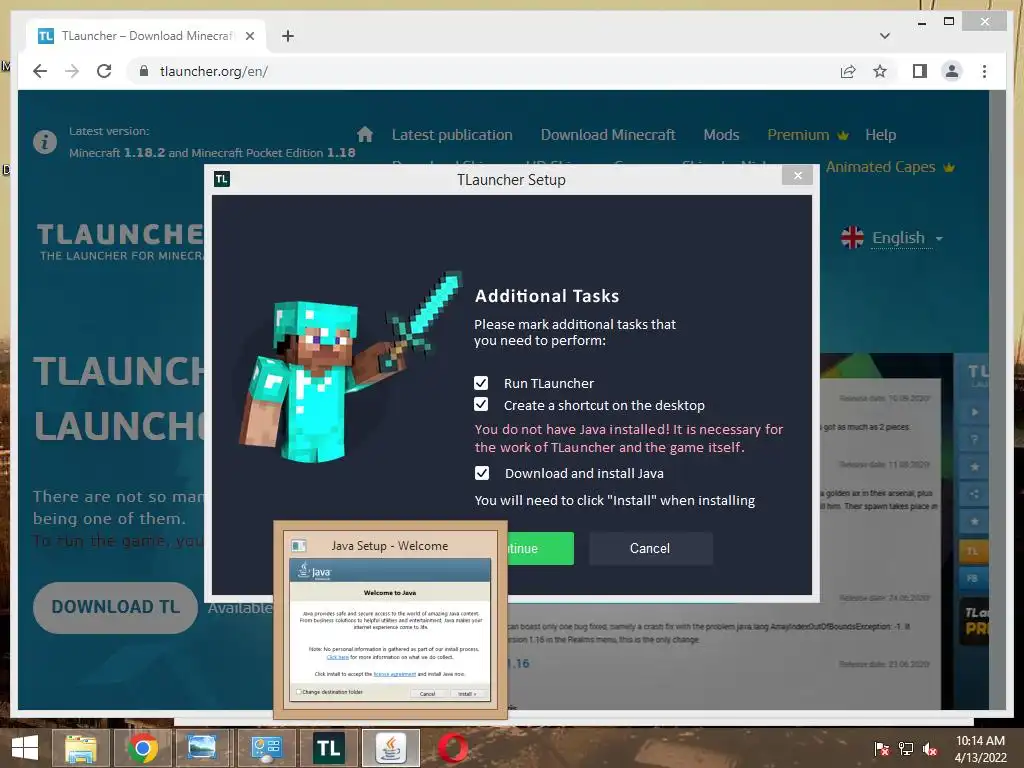Open Chrome side panel

920,71
